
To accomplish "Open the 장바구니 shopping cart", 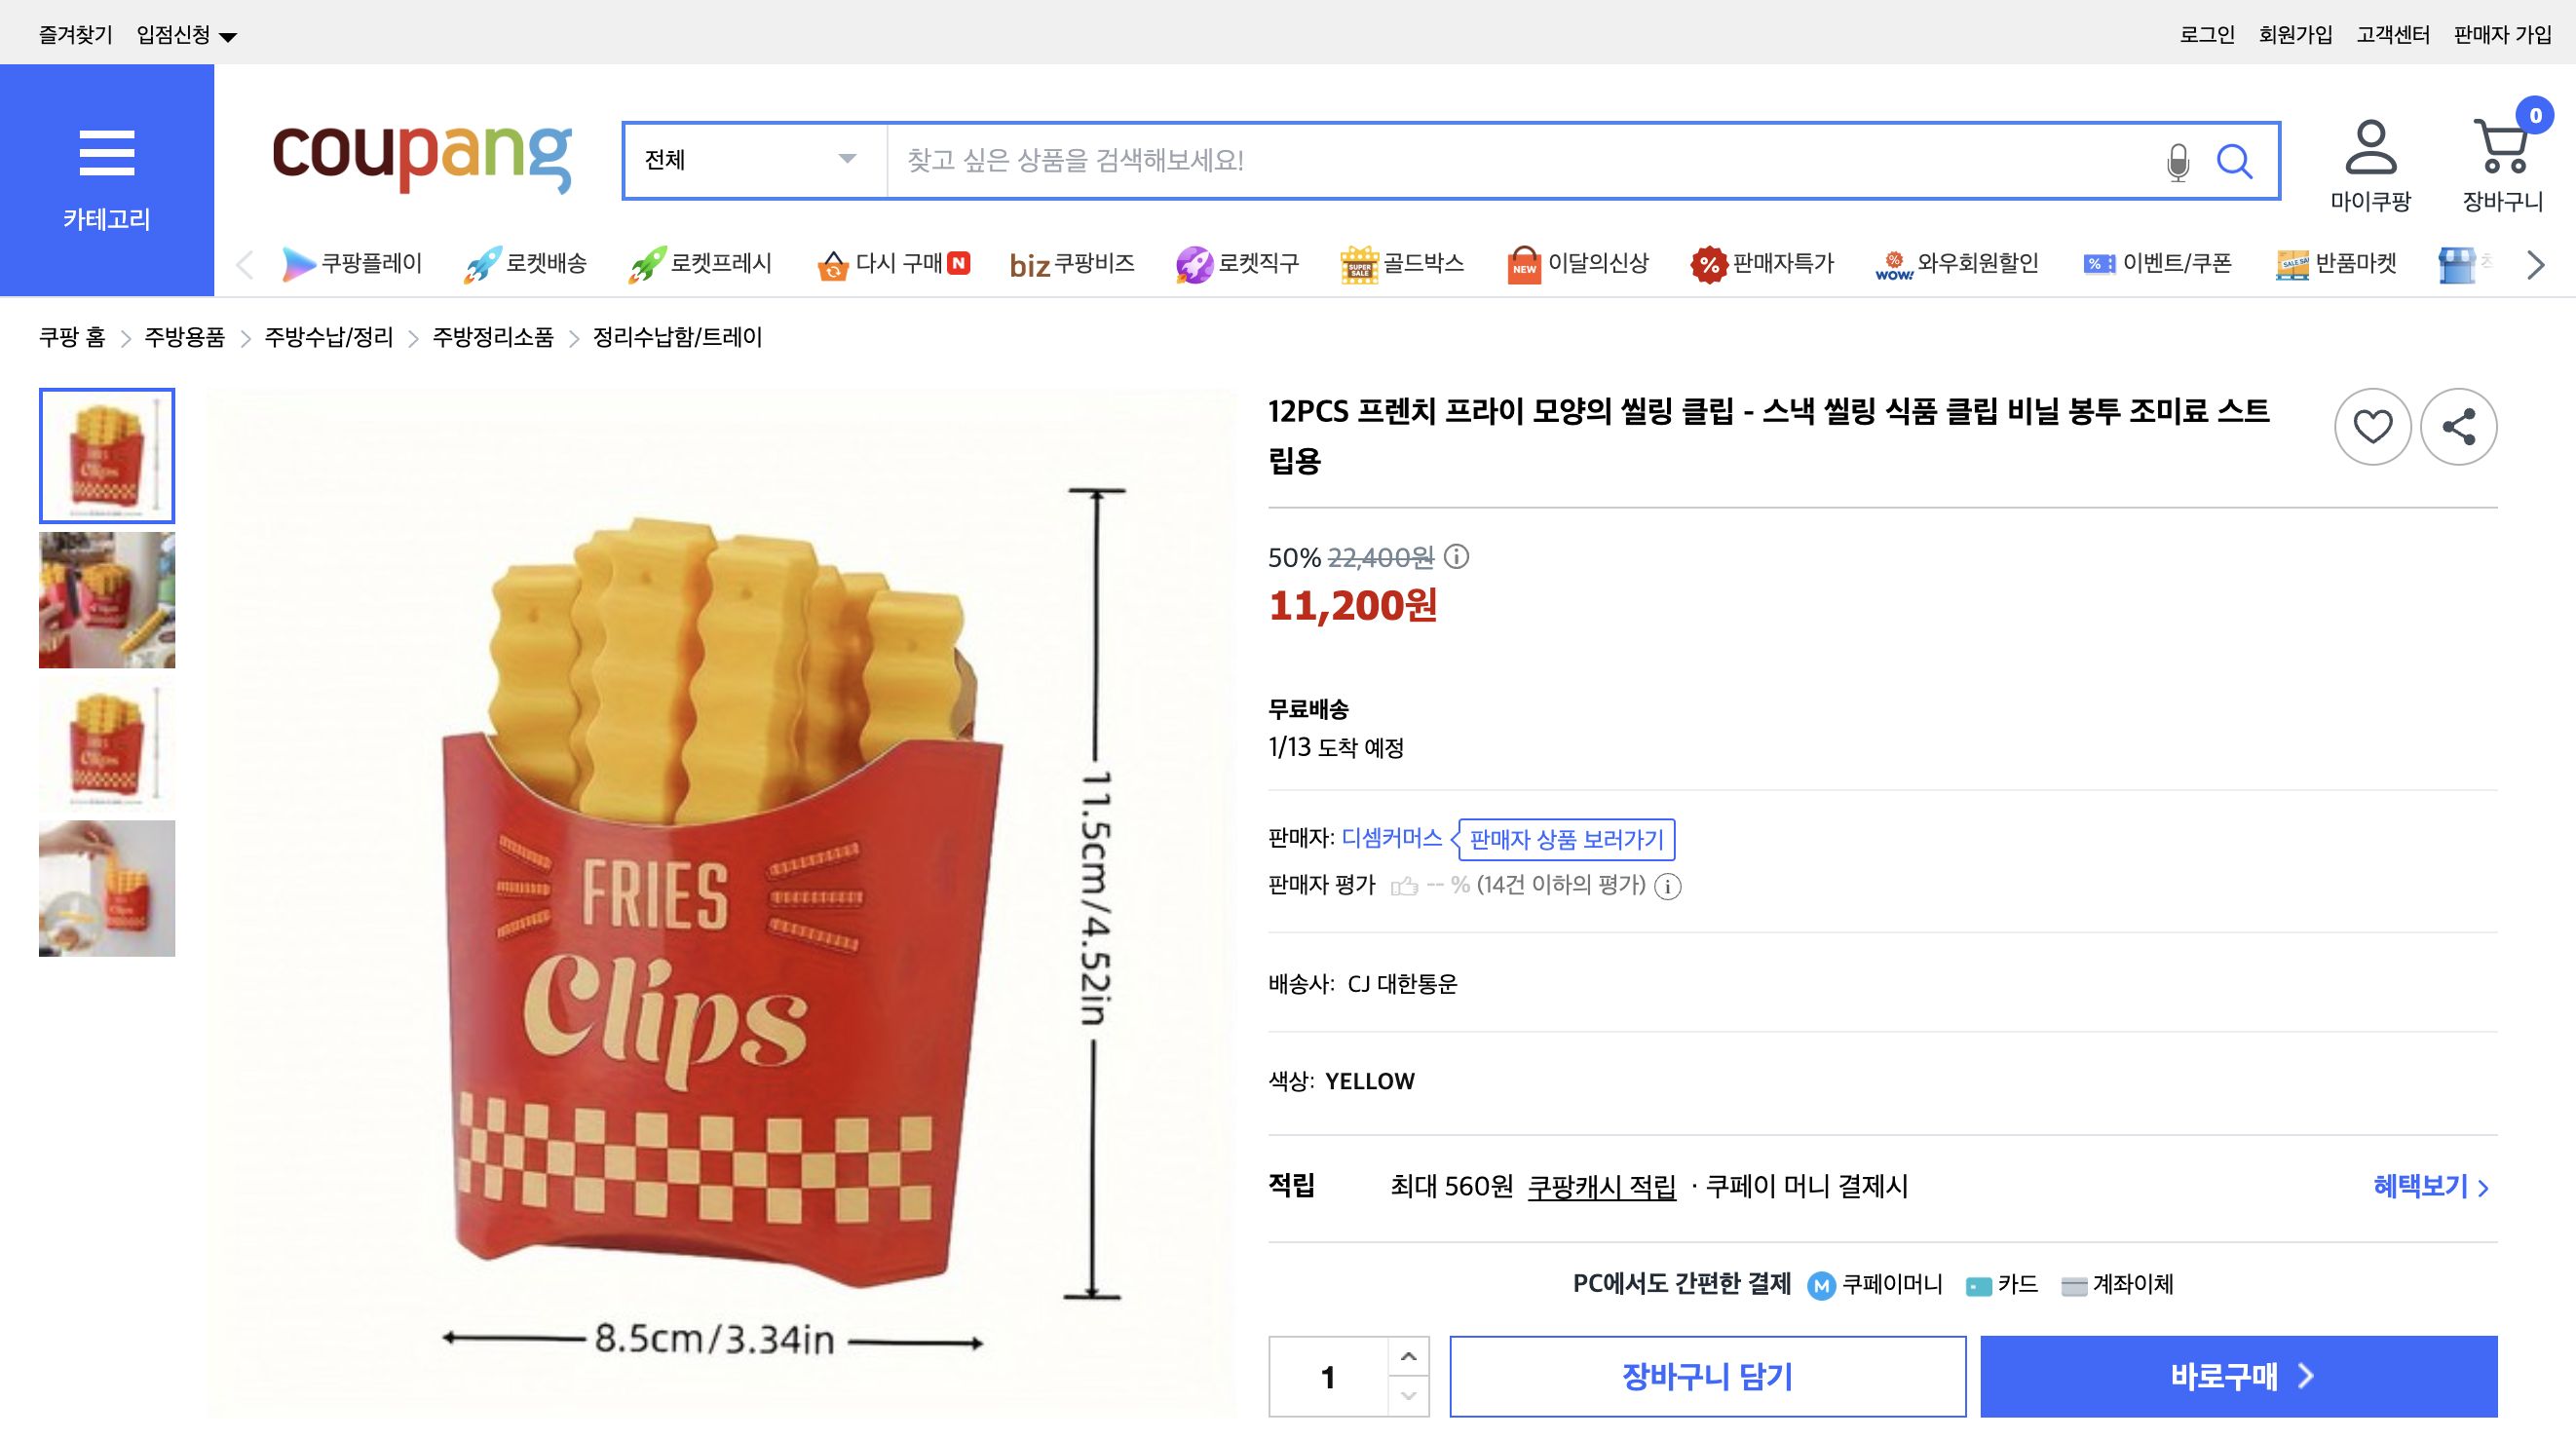I will (x=2503, y=152).
